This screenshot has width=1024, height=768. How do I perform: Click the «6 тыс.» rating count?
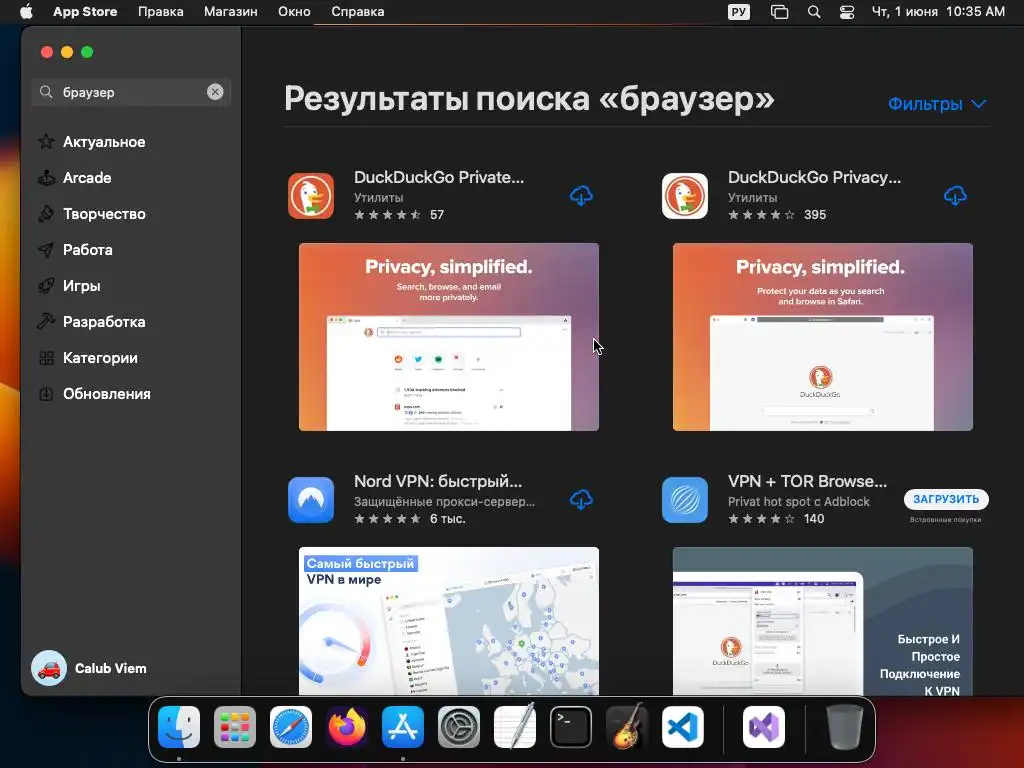point(447,519)
